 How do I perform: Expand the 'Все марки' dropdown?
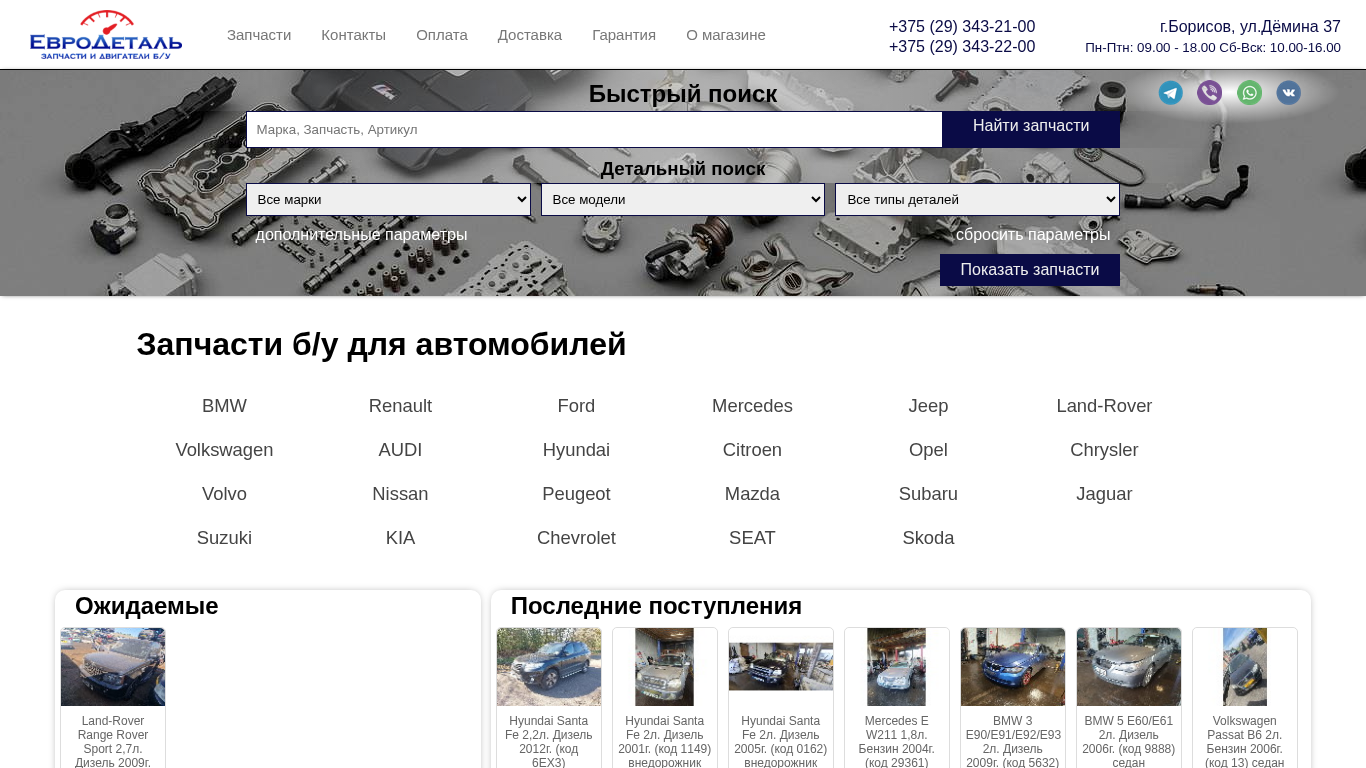[388, 199]
